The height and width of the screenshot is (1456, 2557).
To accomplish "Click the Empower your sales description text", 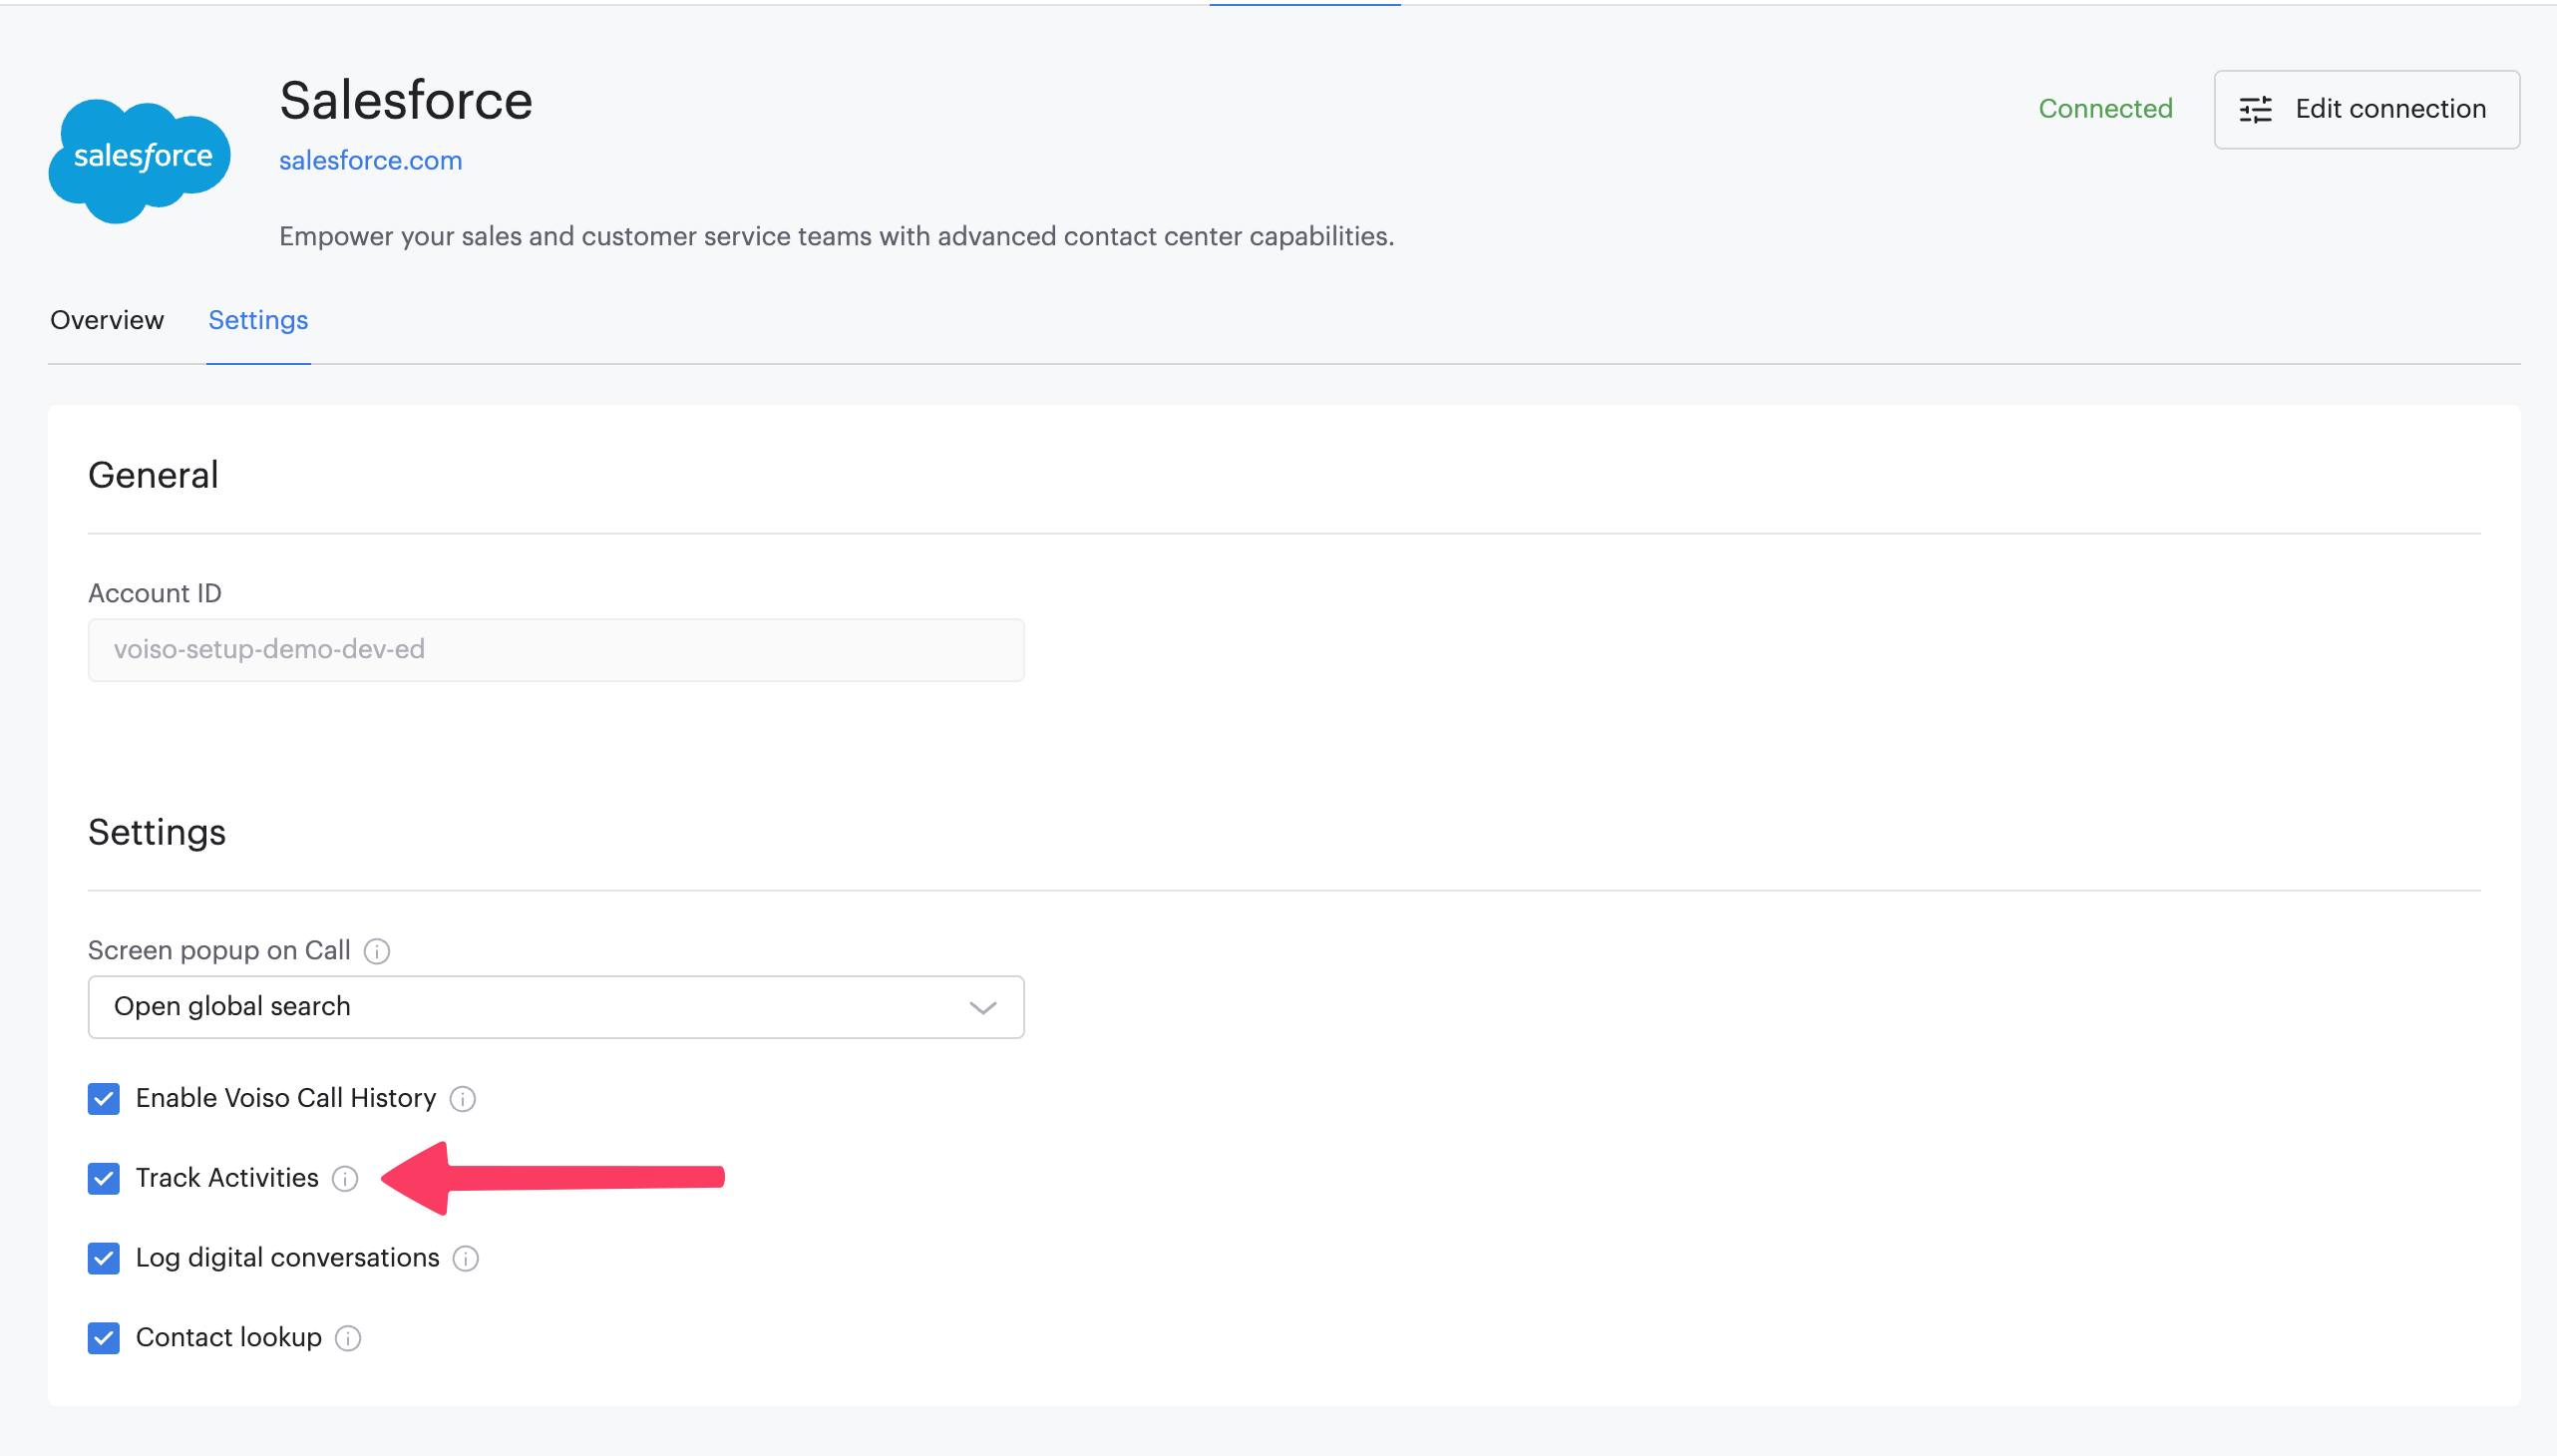I will [837, 237].
